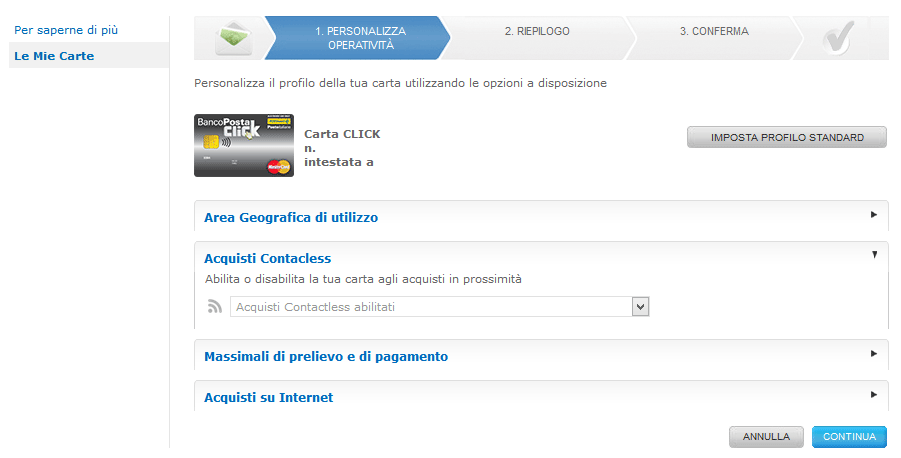Expand Area Geografica di utilizzo arrow
This screenshot has height=458, width=901.
pyautogui.click(x=874, y=214)
